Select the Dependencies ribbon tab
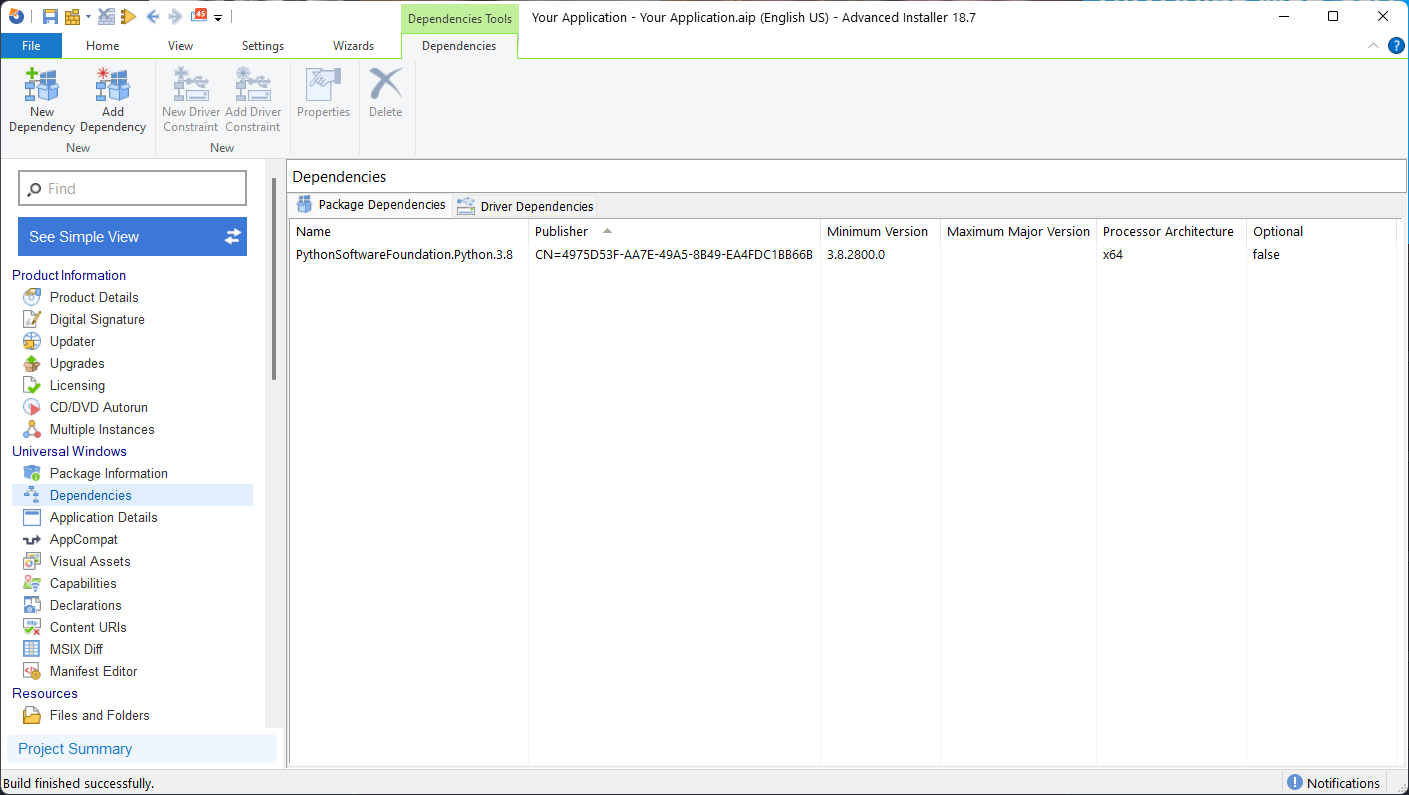1409x795 pixels. pos(459,46)
